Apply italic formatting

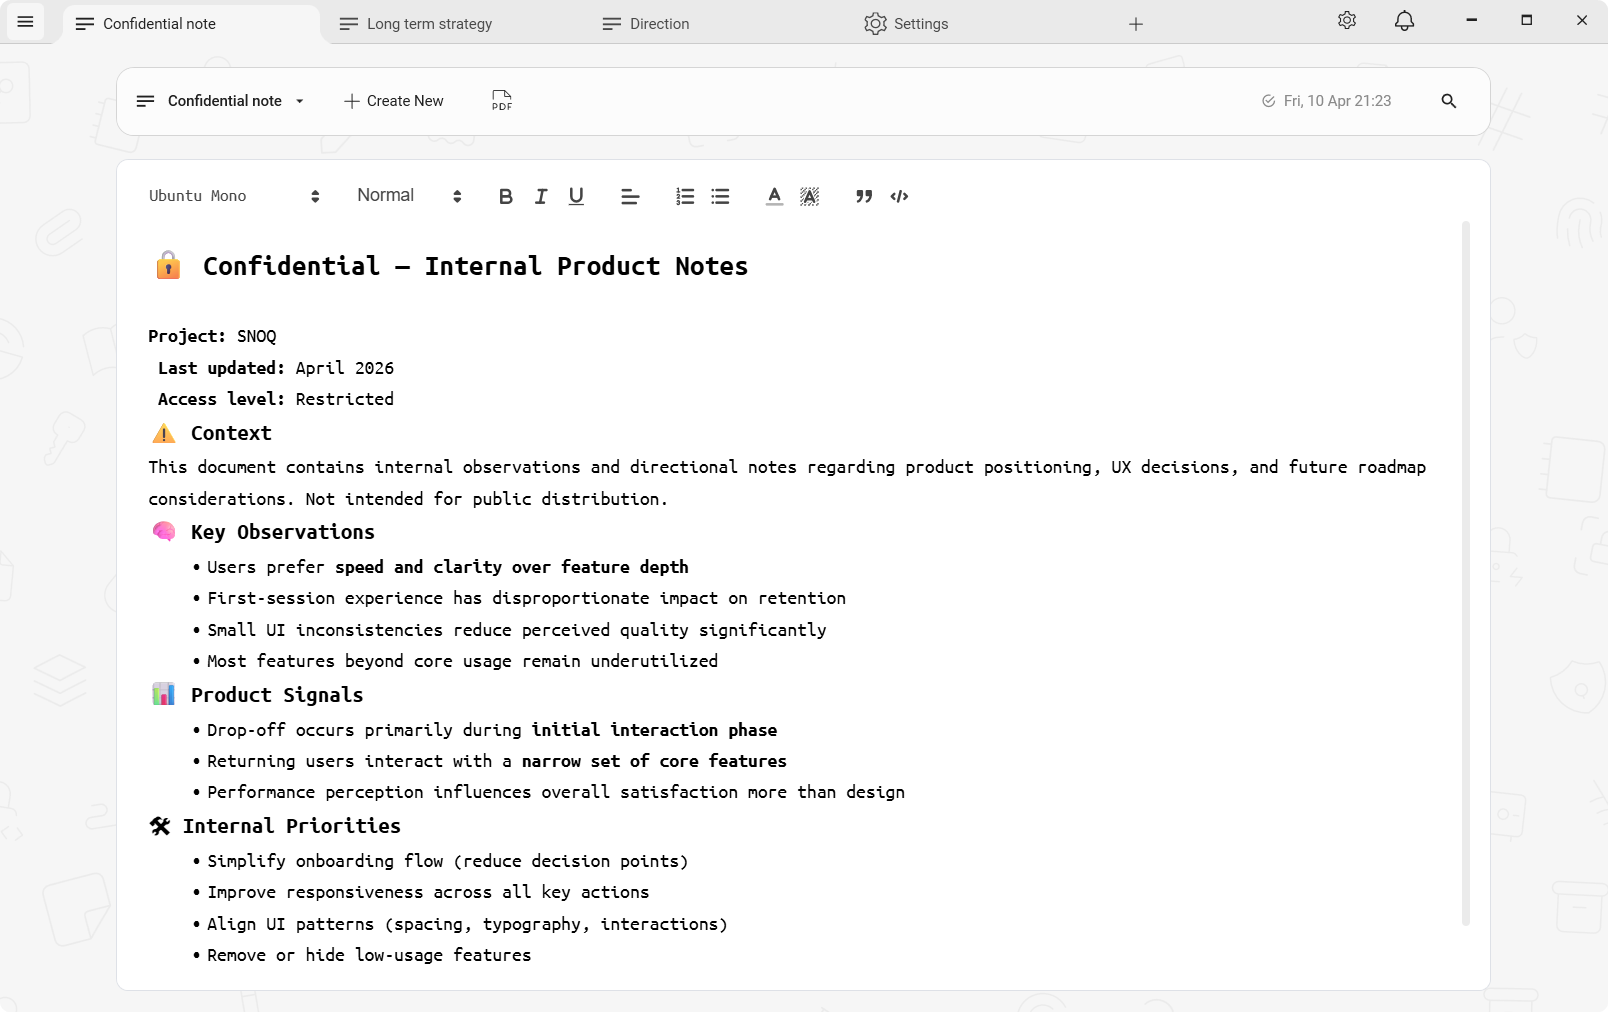click(540, 196)
